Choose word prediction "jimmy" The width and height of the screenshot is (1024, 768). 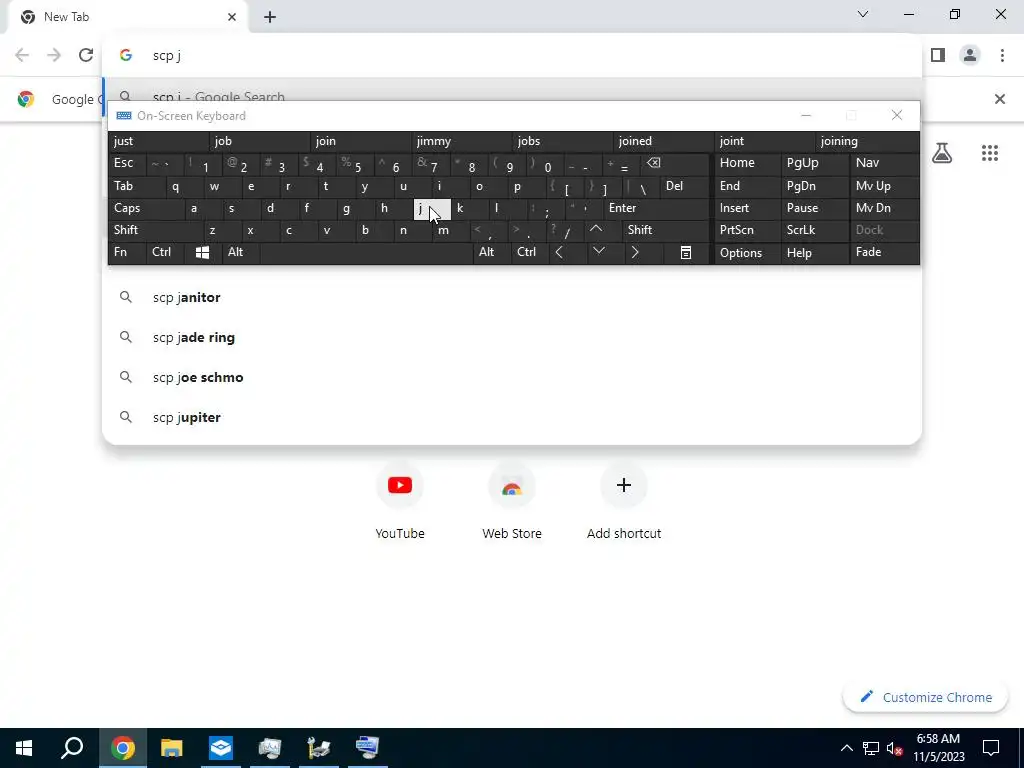(463, 141)
